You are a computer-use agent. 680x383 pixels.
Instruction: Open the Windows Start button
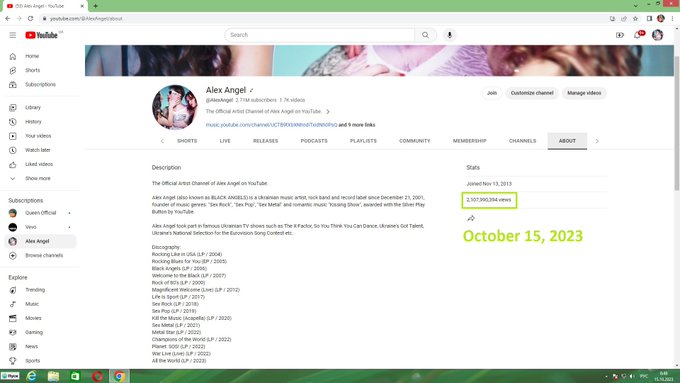click(x=10, y=376)
